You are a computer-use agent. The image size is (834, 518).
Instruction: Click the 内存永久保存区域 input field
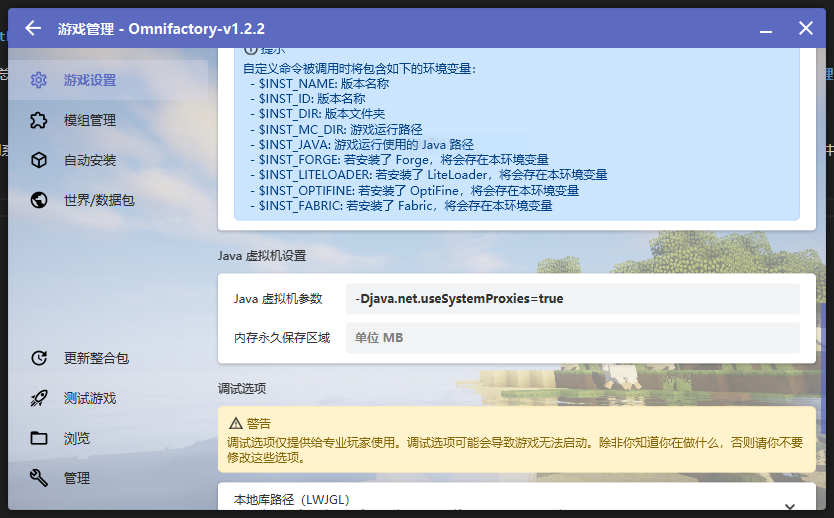(x=572, y=338)
